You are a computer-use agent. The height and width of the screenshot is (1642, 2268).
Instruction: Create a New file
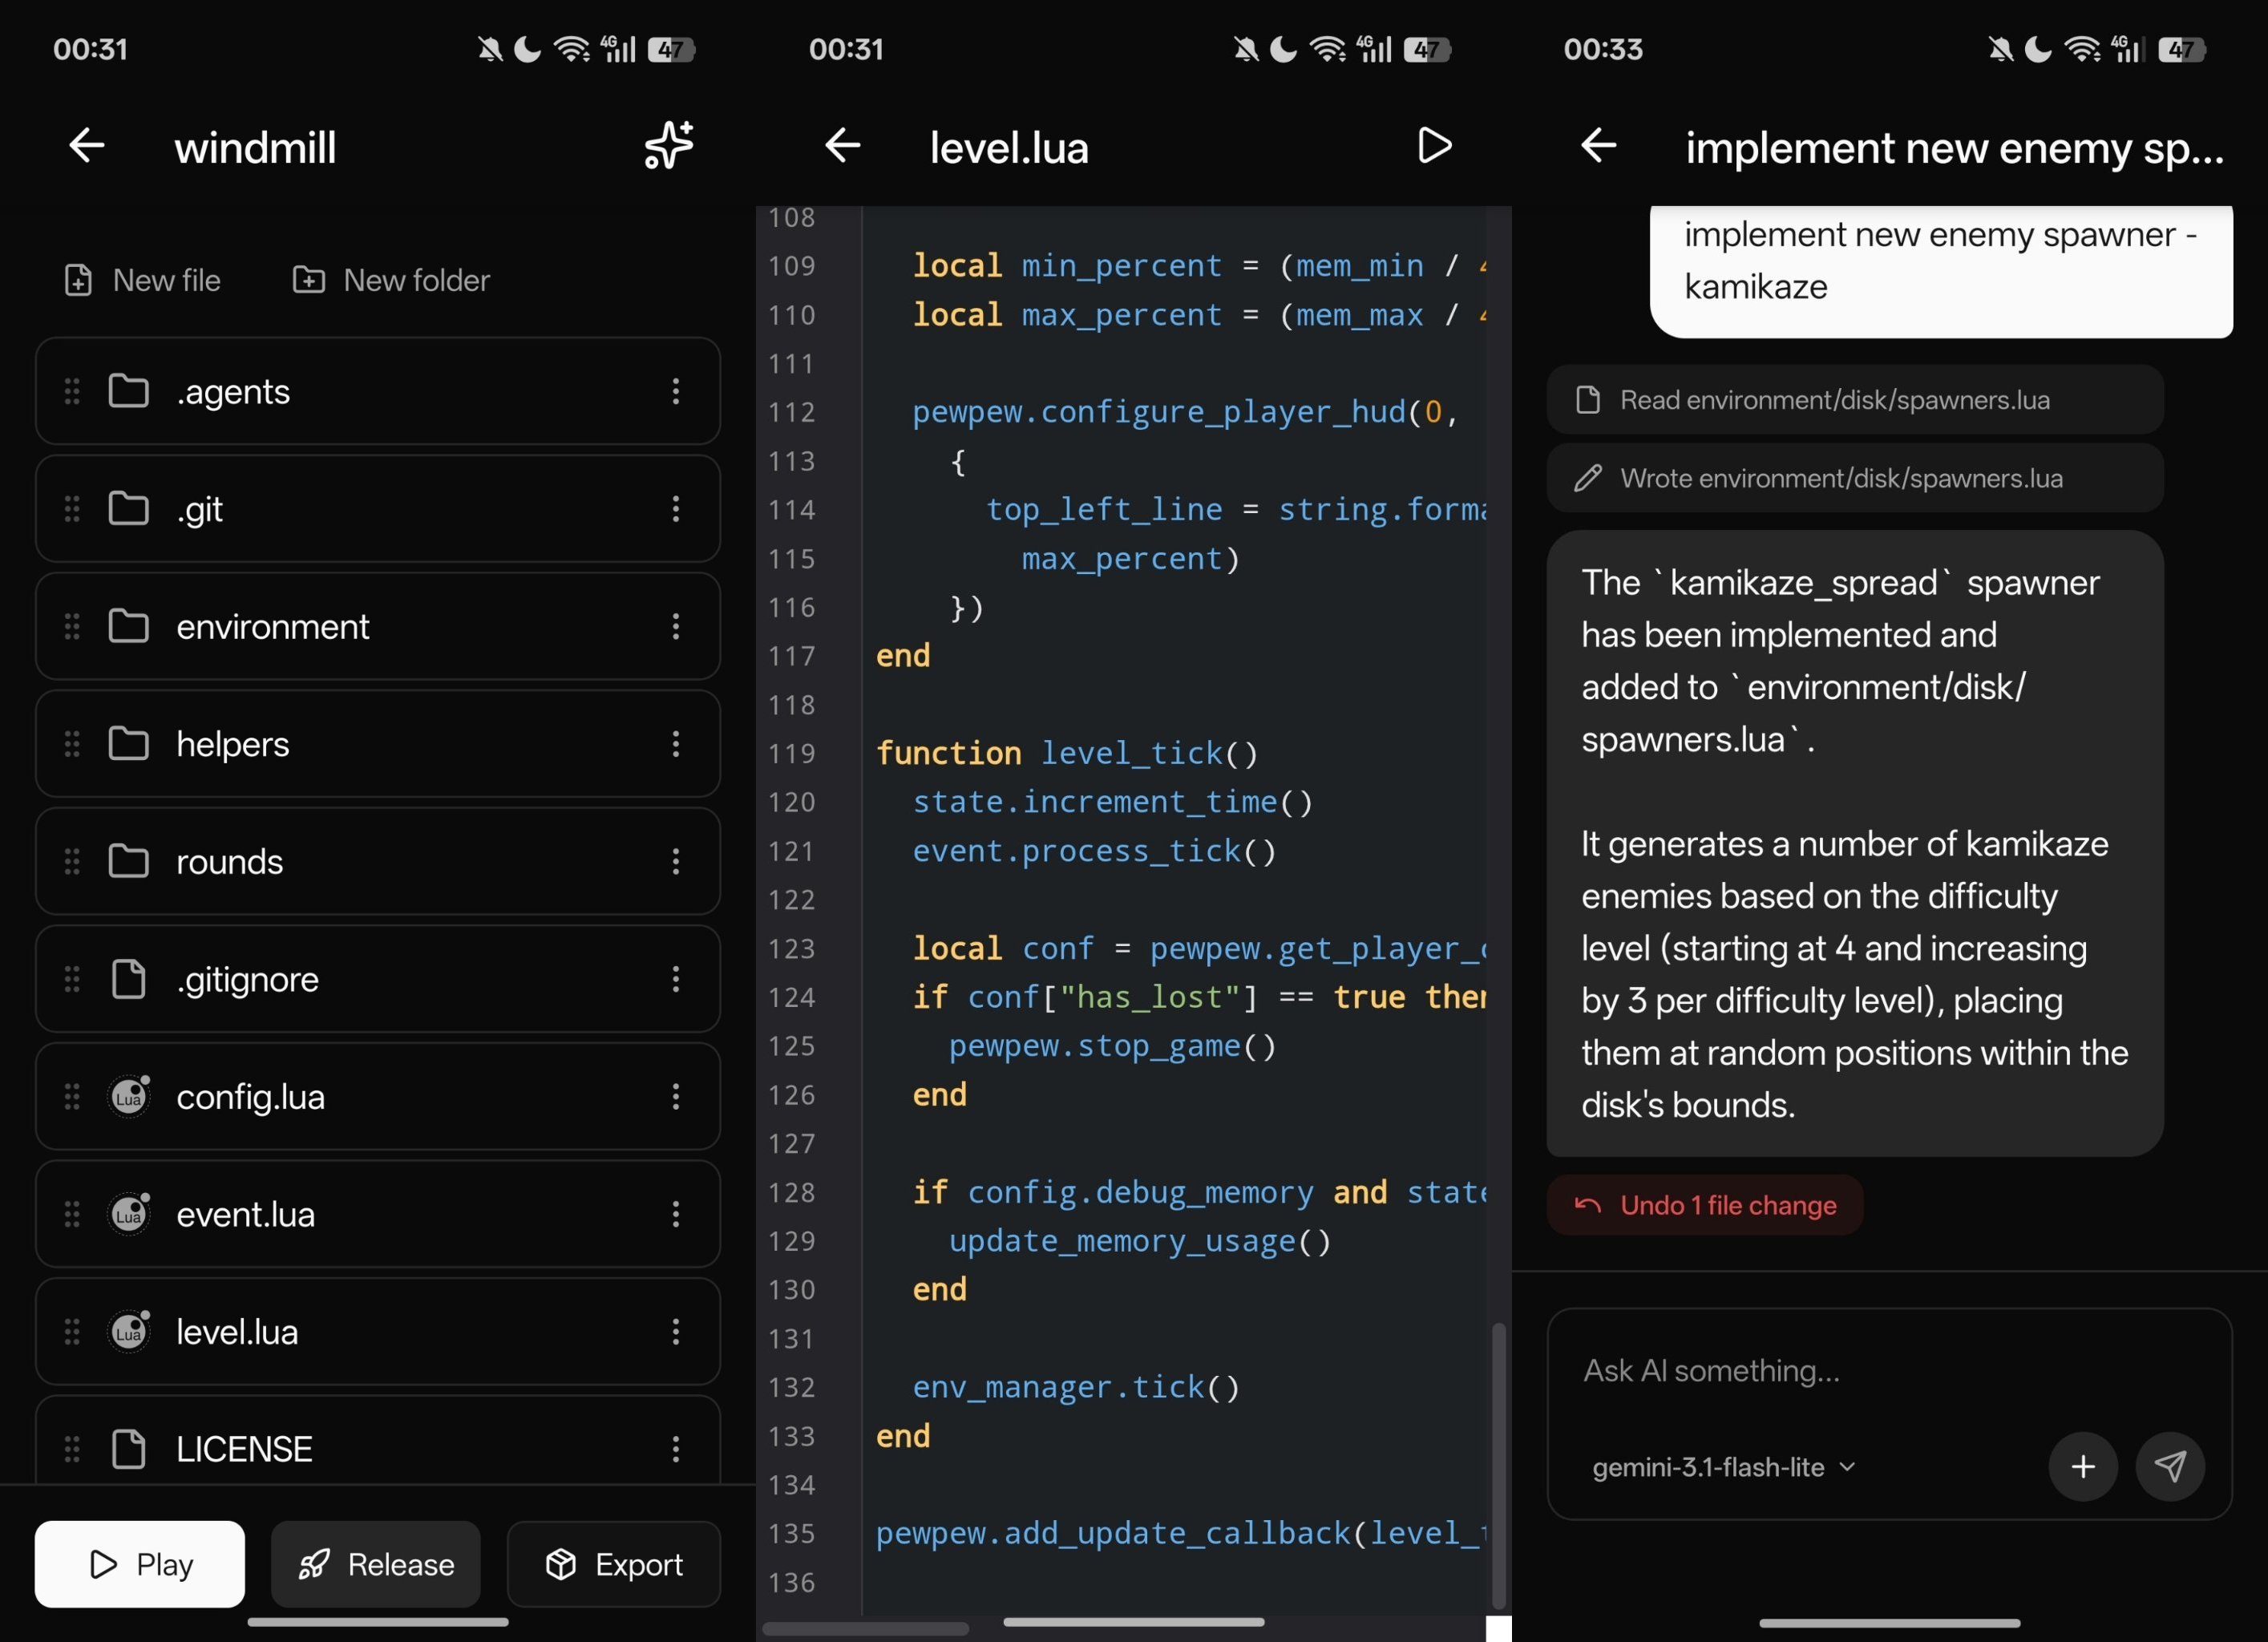click(x=142, y=280)
